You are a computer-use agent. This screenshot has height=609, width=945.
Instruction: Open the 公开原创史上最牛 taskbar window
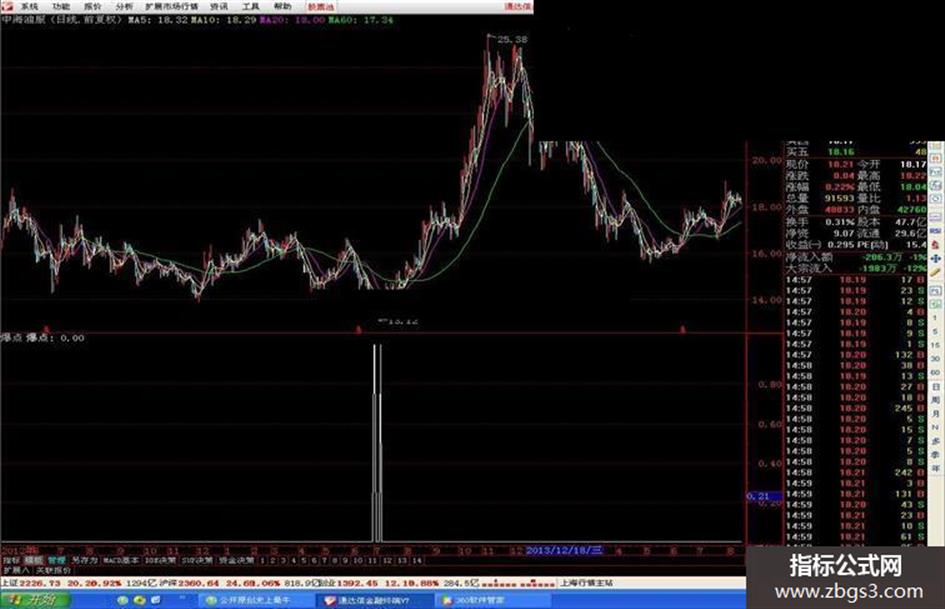(254, 601)
